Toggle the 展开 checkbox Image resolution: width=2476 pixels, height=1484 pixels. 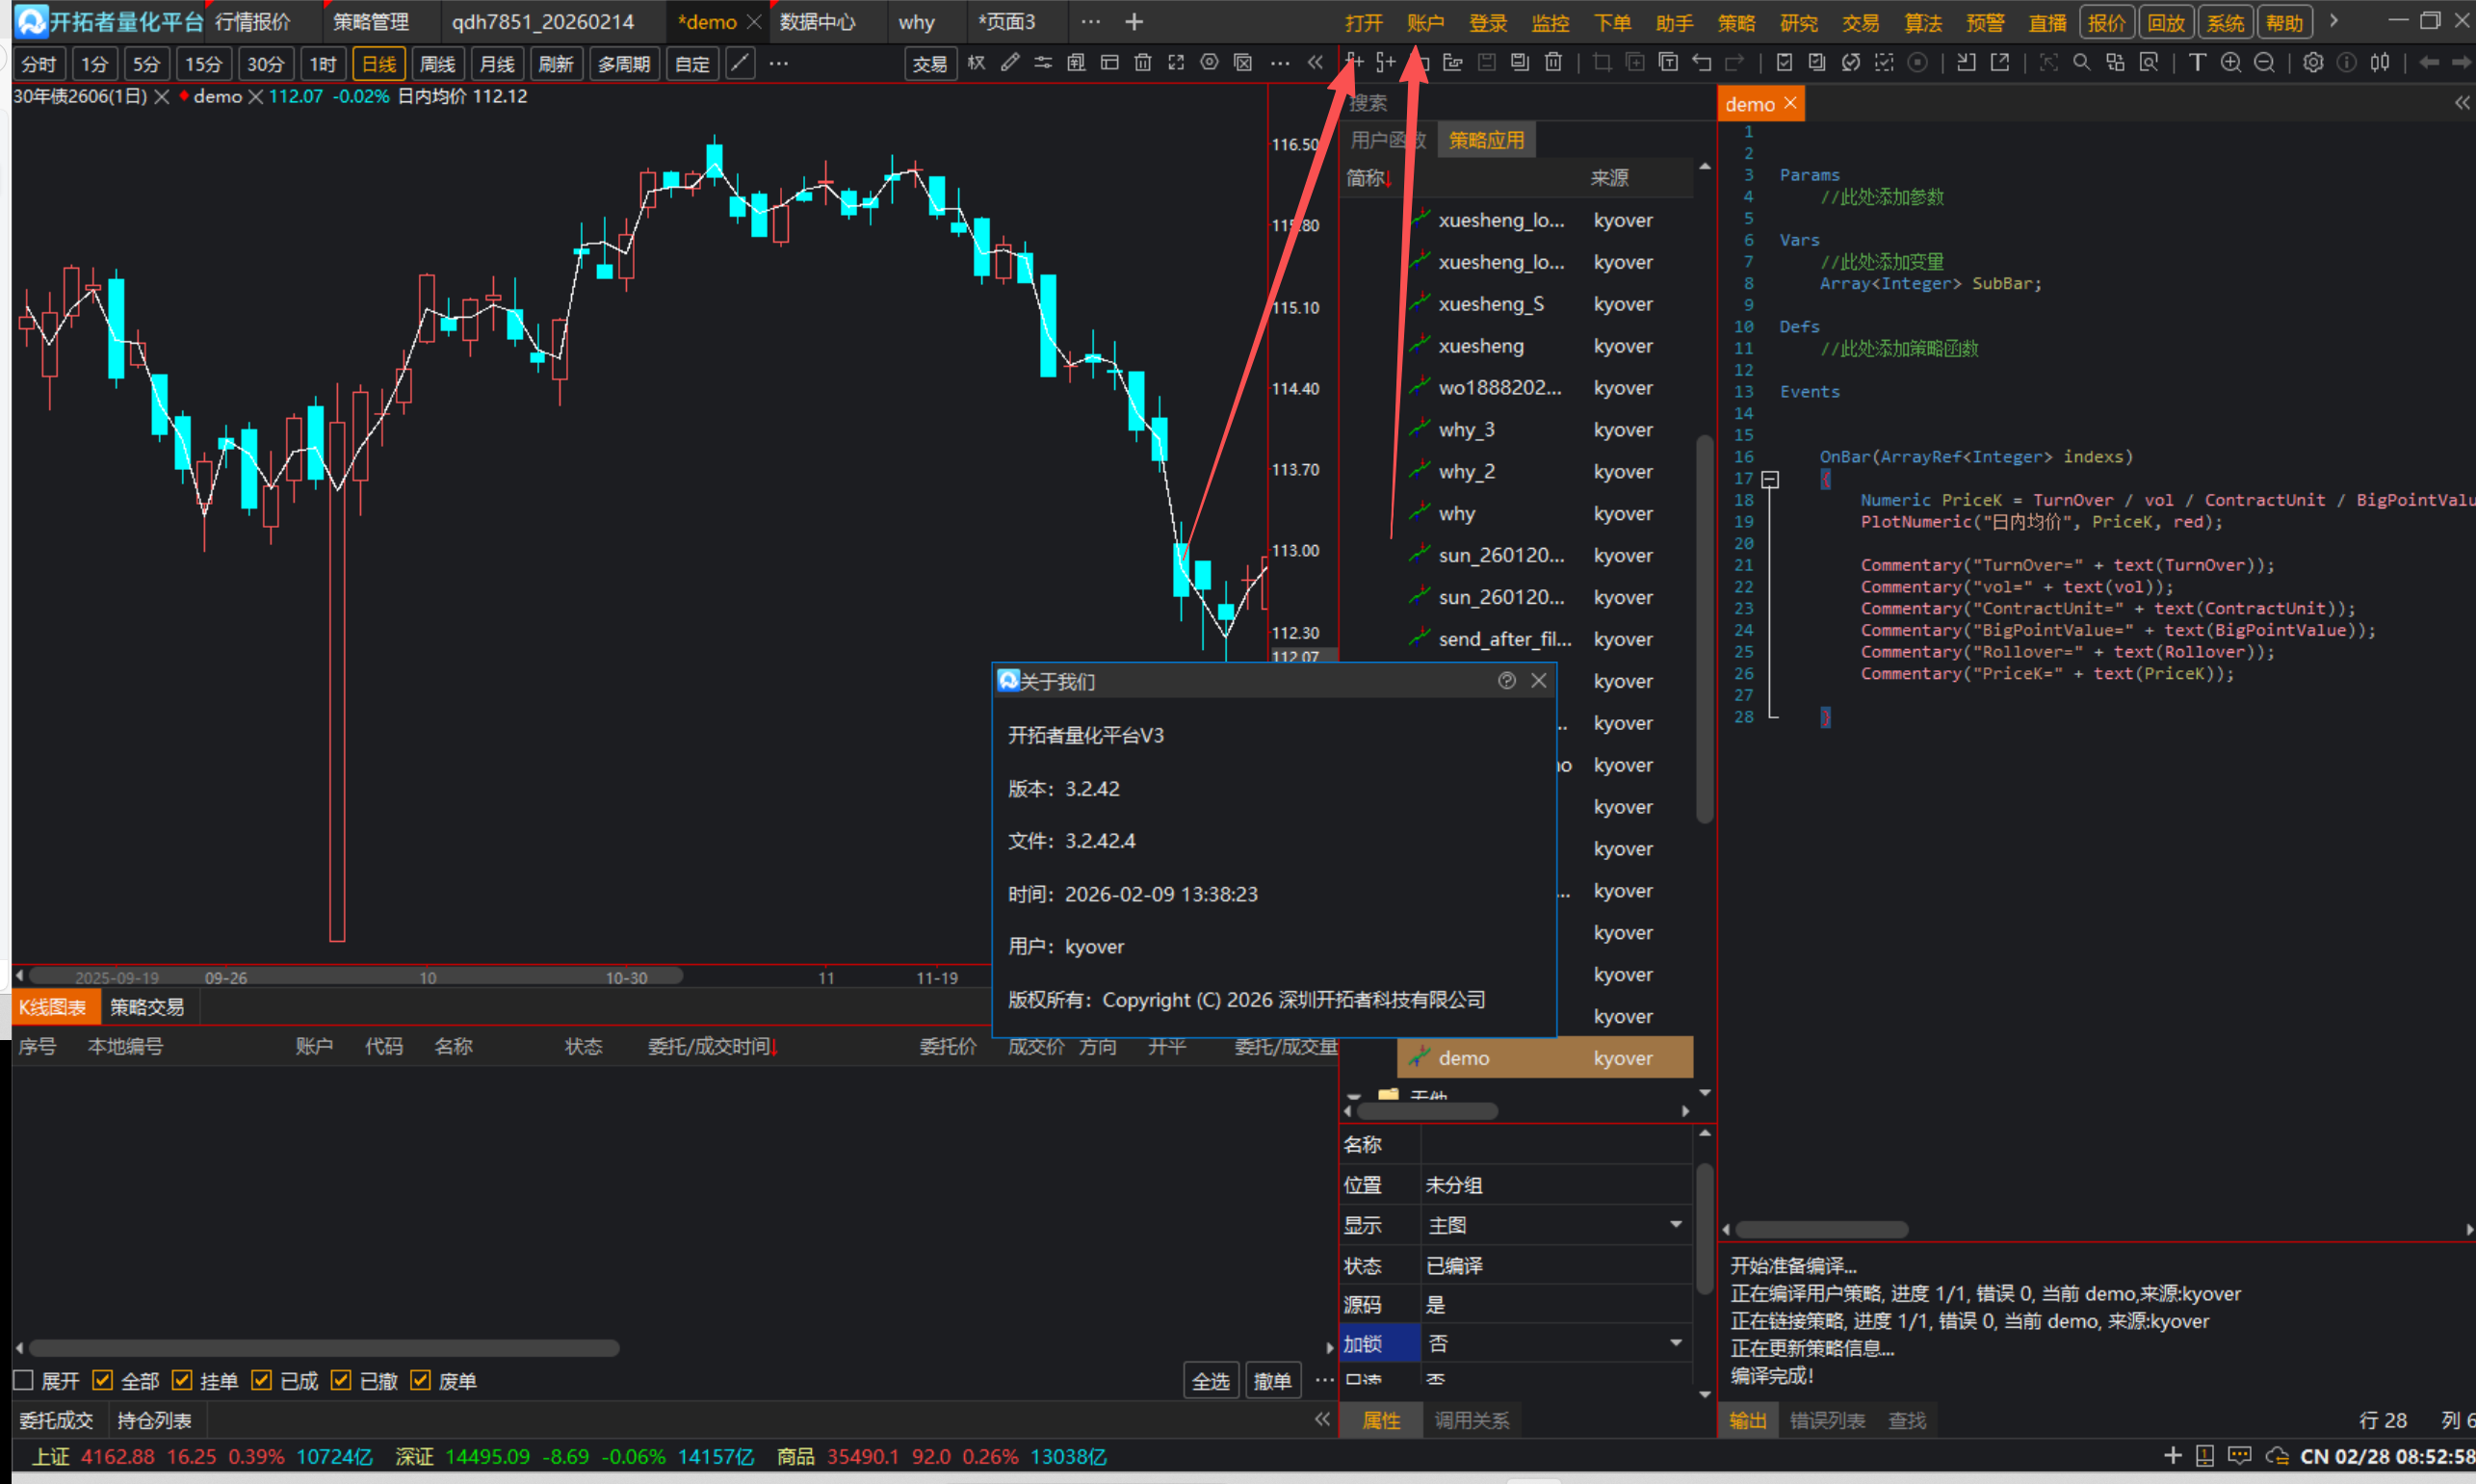pos(24,1381)
